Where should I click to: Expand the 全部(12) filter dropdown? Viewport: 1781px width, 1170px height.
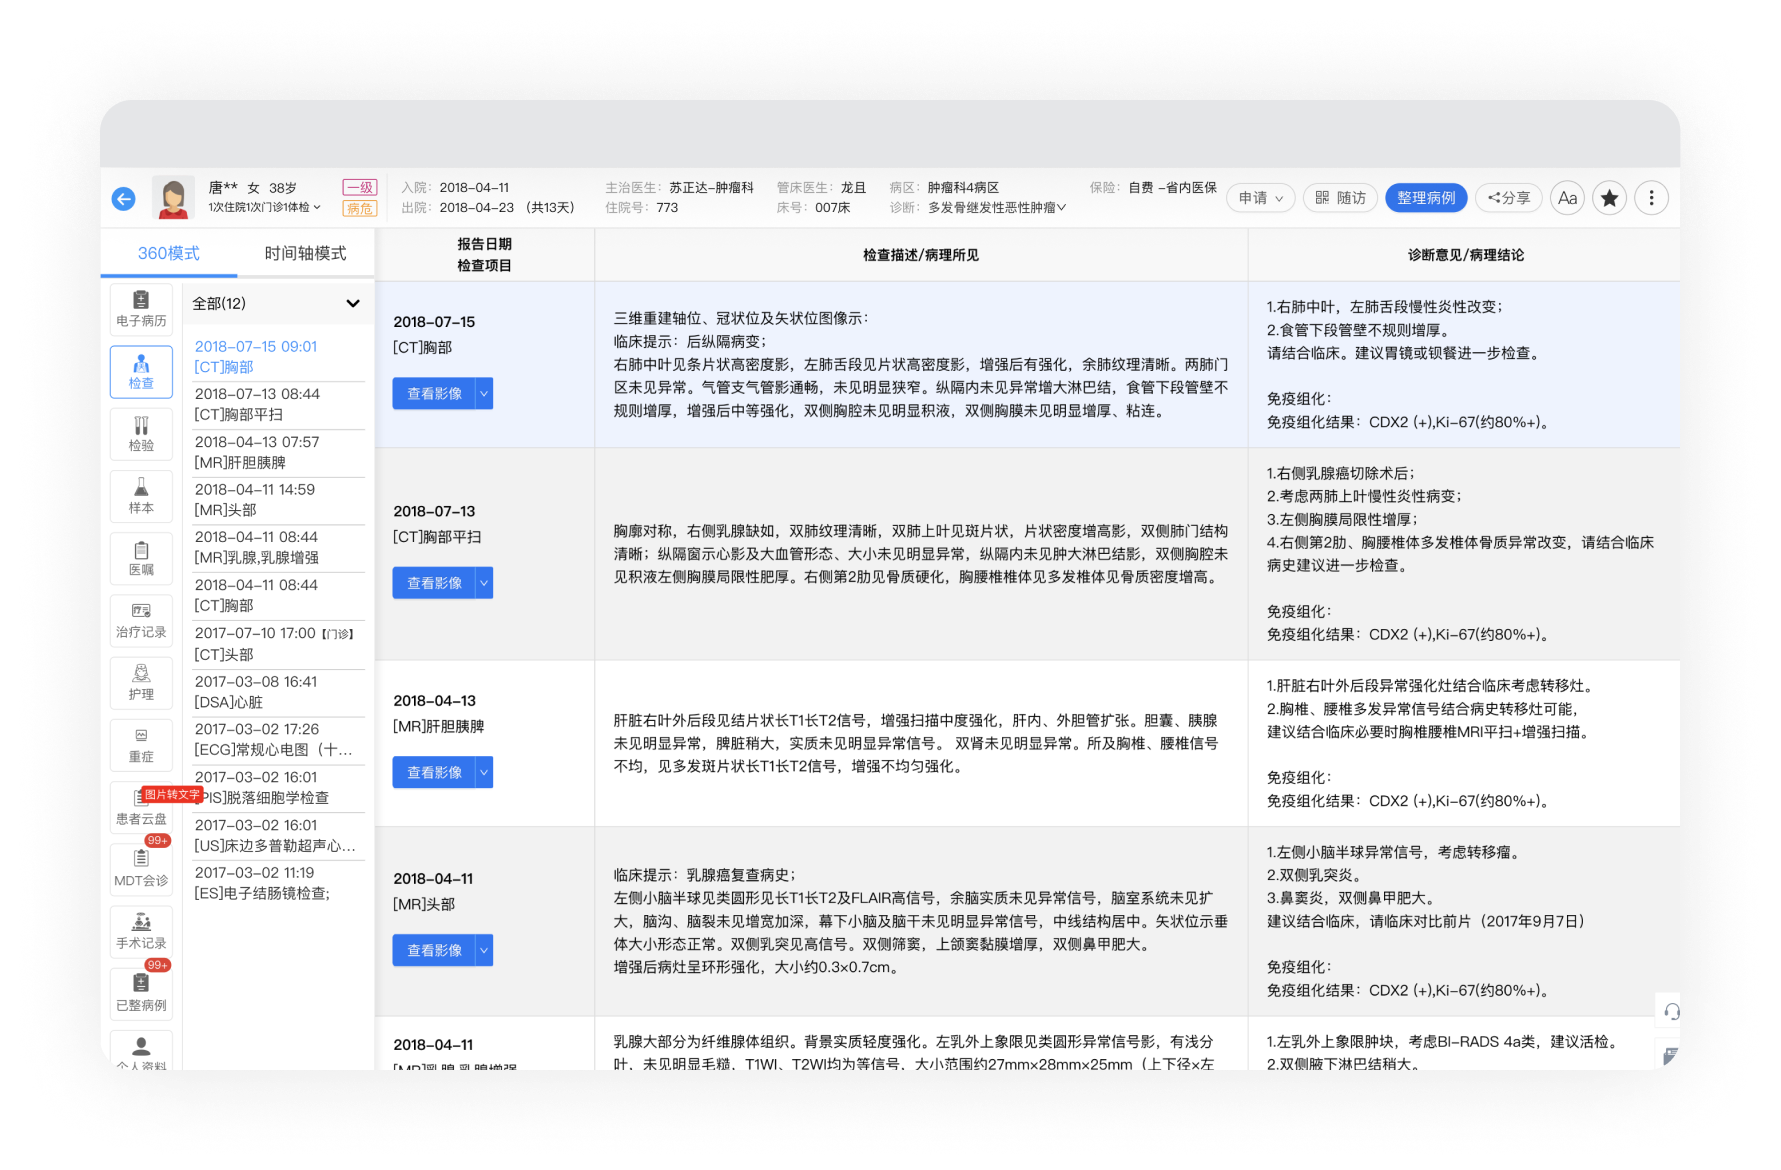[352, 304]
